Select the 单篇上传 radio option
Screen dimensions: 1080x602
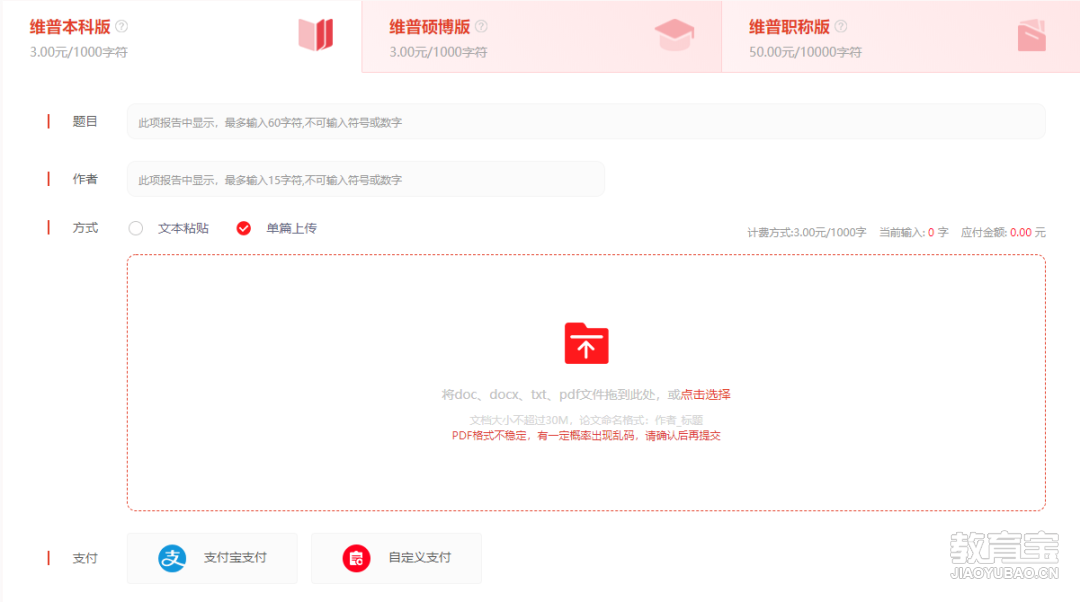click(244, 228)
